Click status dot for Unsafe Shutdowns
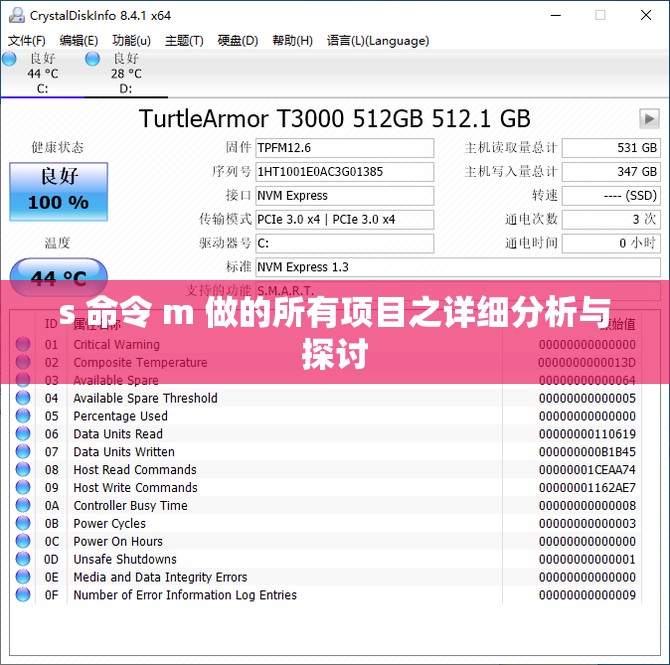670x665 pixels. (x=23, y=559)
